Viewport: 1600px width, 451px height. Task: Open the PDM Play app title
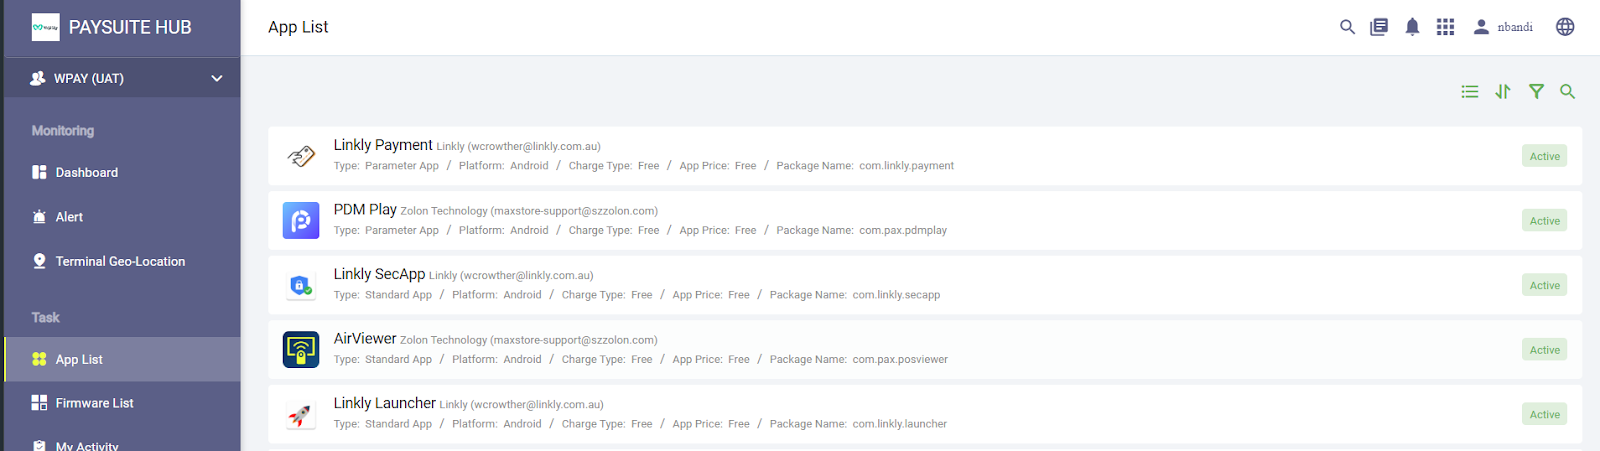[365, 210]
